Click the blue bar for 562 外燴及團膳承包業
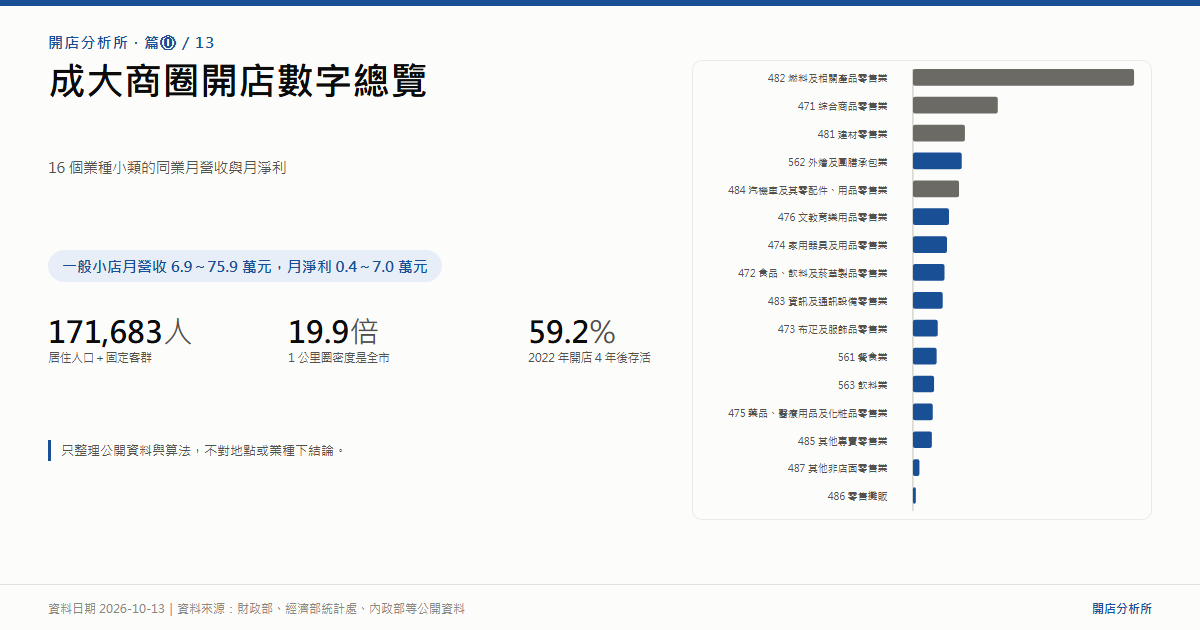This screenshot has width=1200, height=630. click(937, 161)
